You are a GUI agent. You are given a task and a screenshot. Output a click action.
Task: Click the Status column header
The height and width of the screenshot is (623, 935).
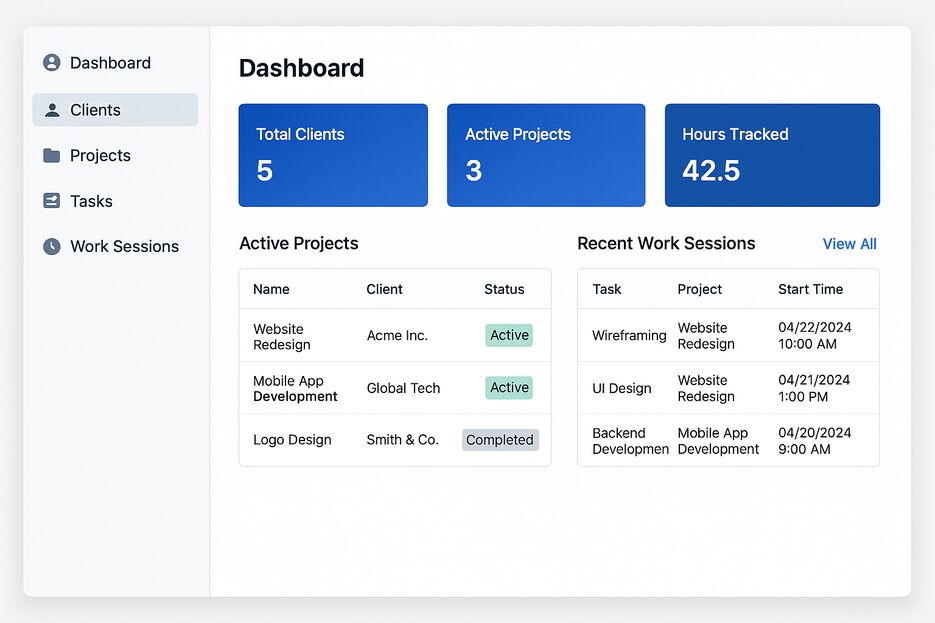pyautogui.click(x=504, y=289)
